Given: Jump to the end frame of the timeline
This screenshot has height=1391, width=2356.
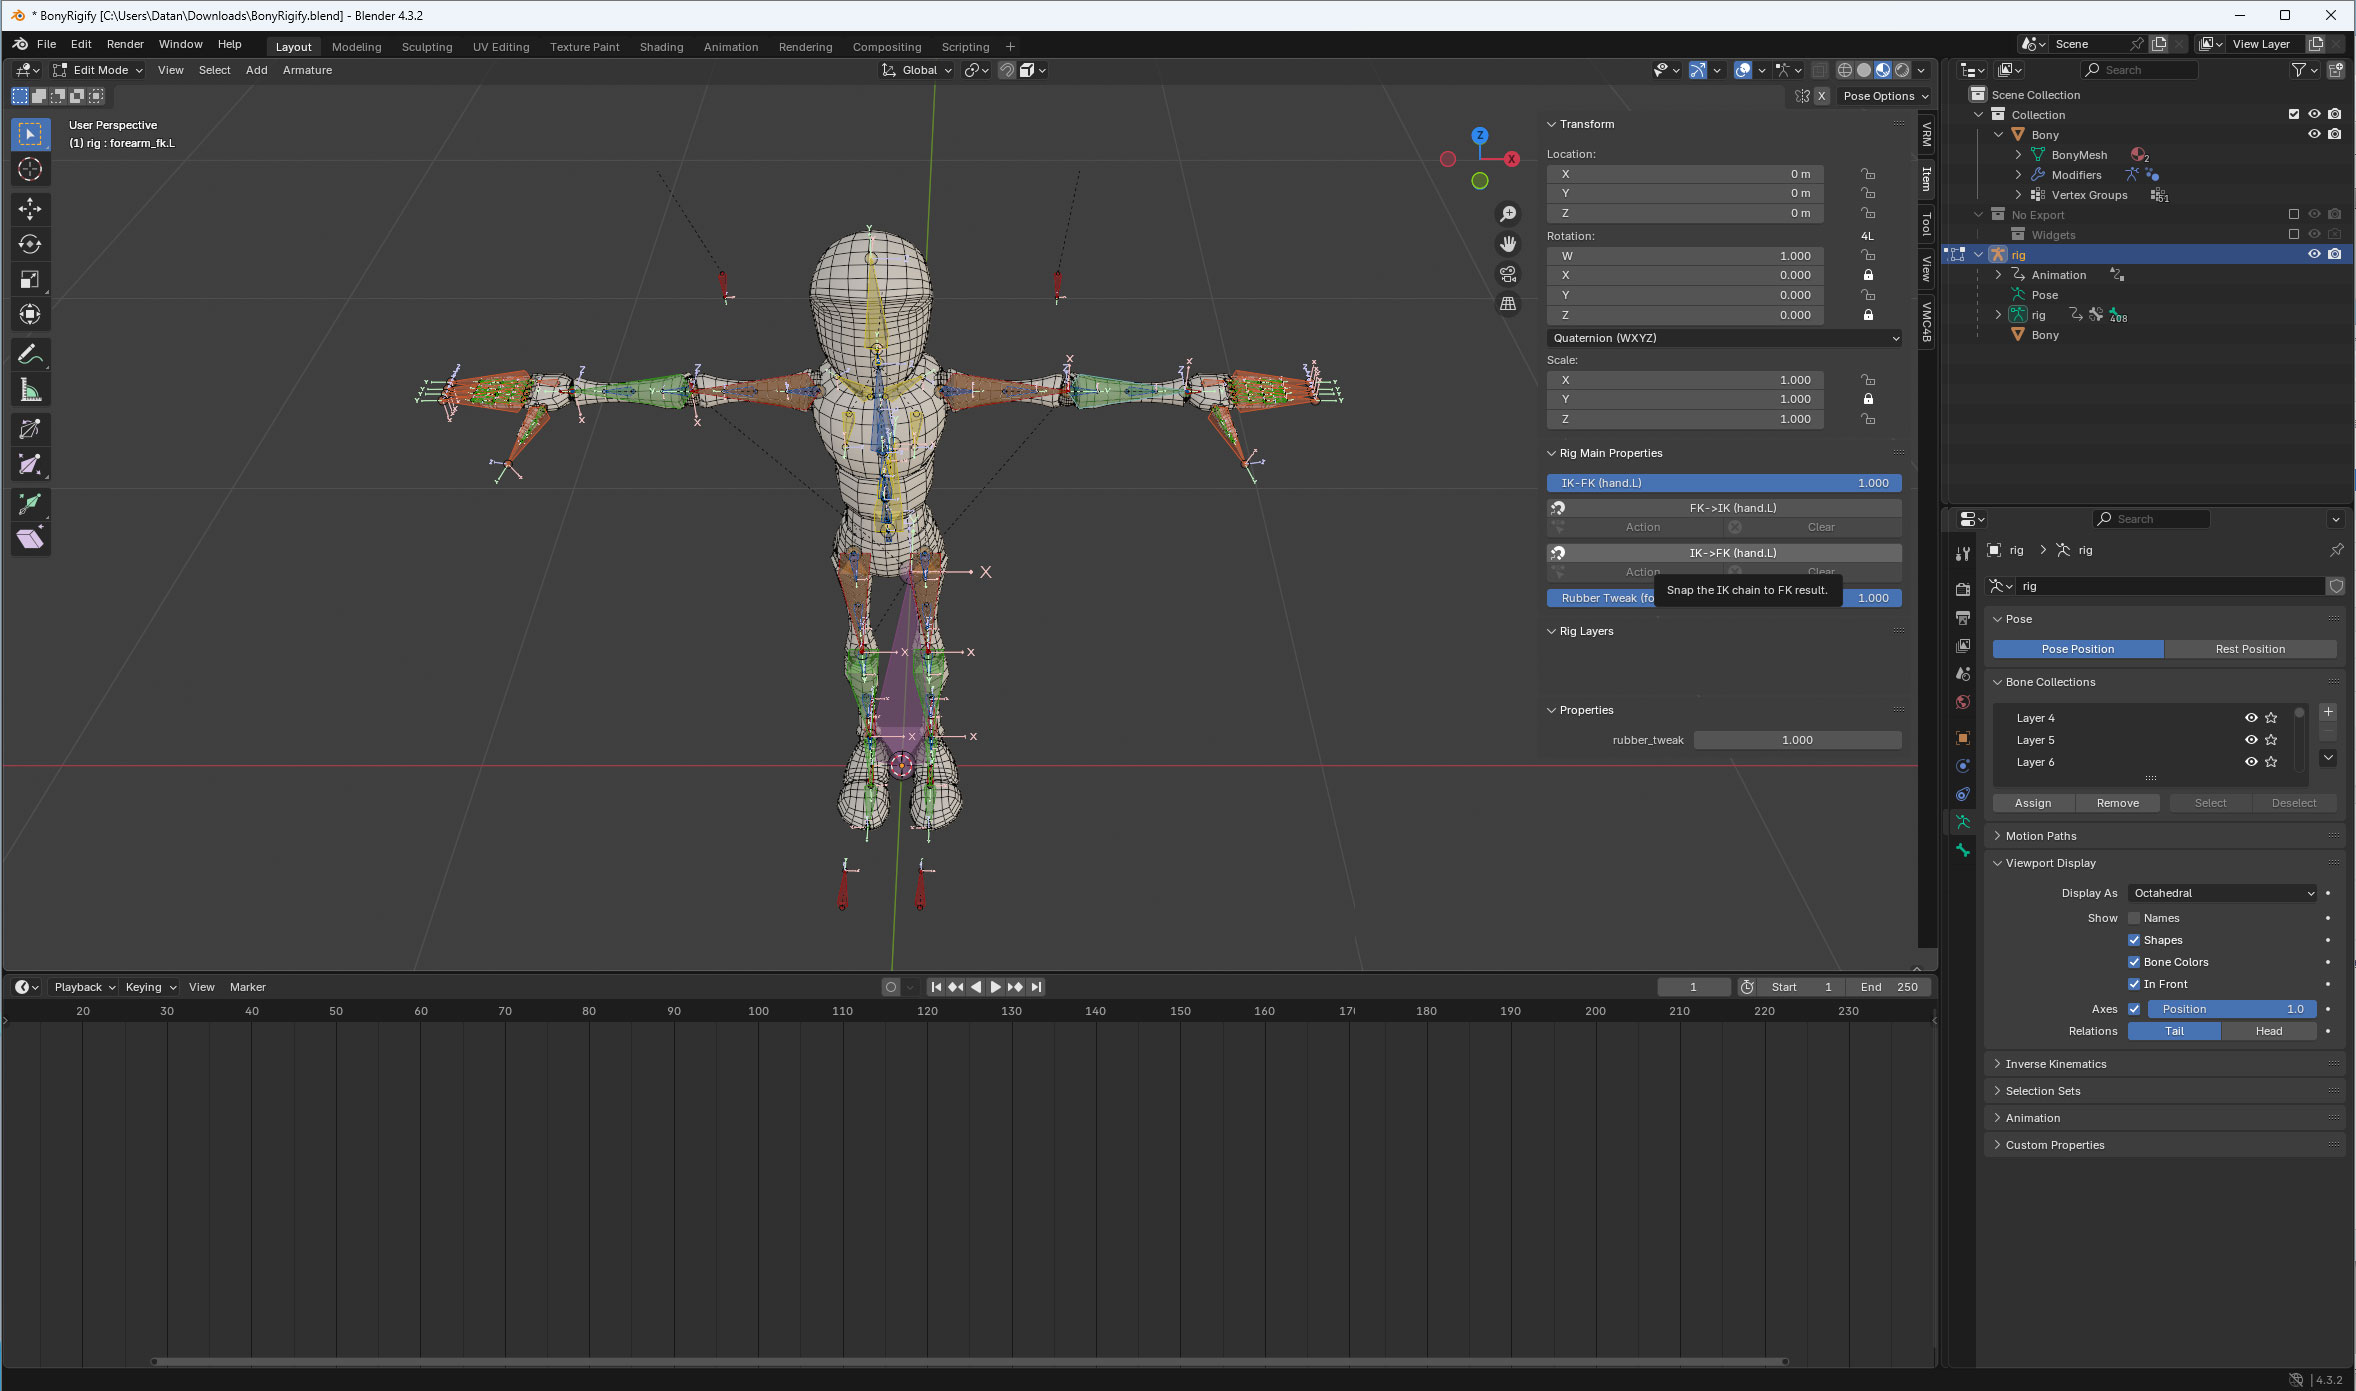Looking at the screenshot, I should coord(1037,987).
